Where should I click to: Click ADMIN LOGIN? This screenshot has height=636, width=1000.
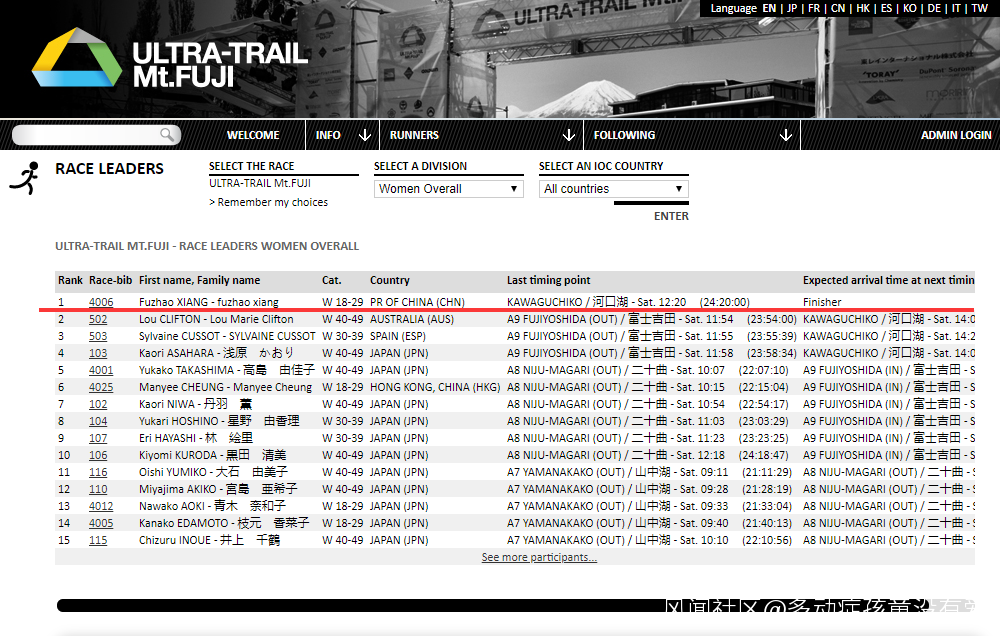click(956, 135)
